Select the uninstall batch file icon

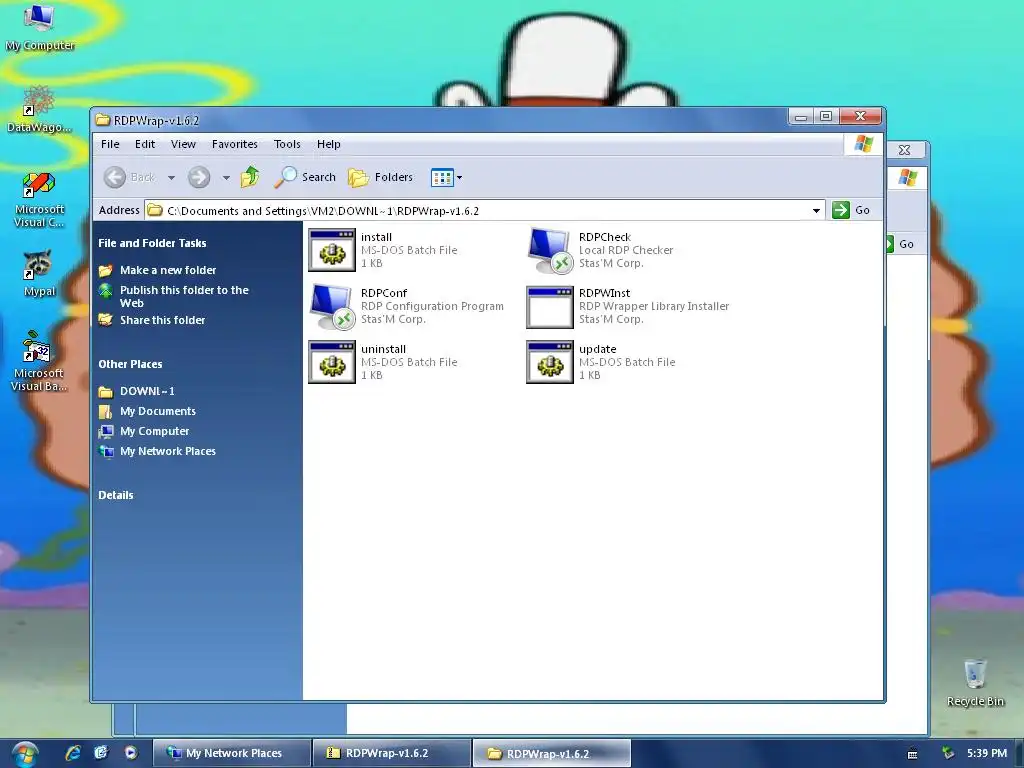(332, 362)
